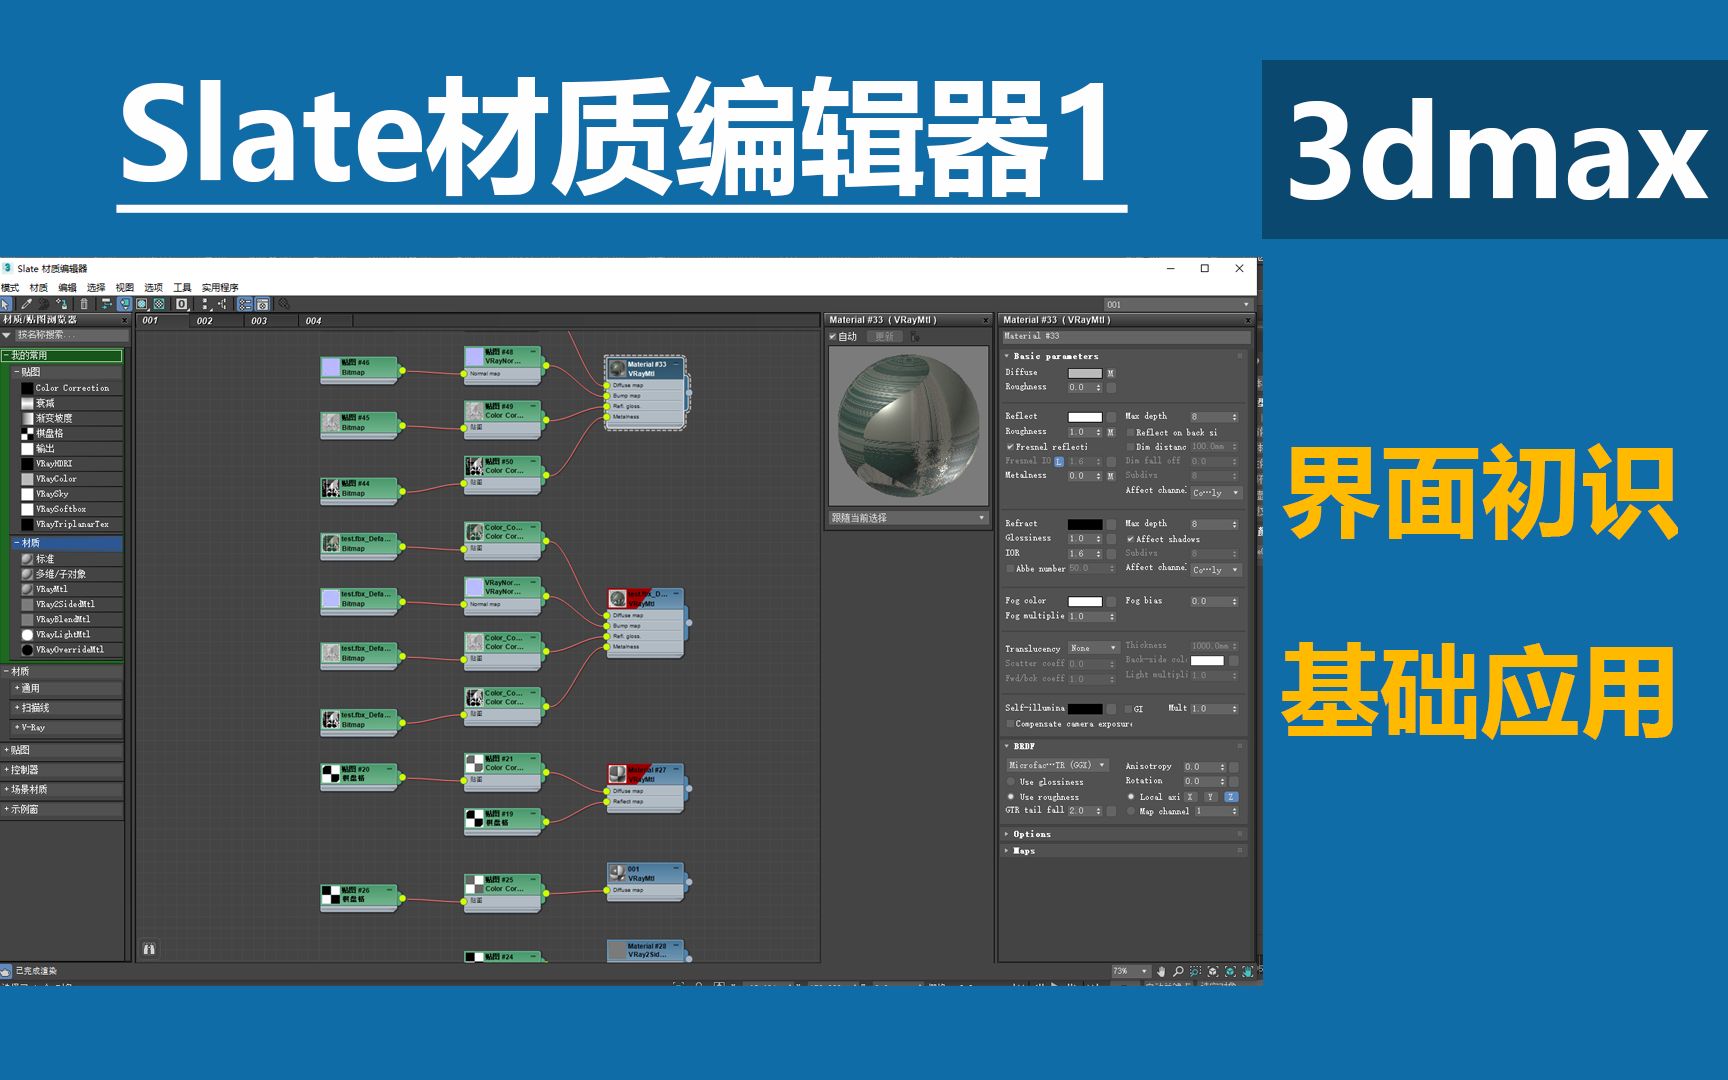Toggle the Auto preview update checkbox
The height and width of the screenshot is (1080, 1728).
click(833, 337)
